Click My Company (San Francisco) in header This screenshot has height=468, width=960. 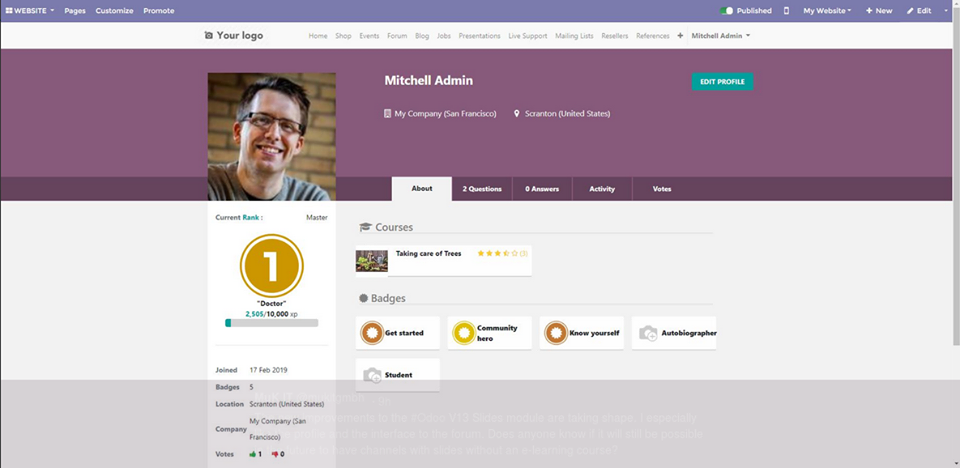[445, 113]
